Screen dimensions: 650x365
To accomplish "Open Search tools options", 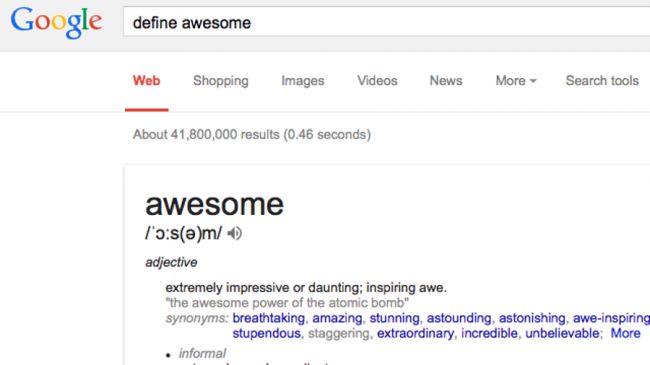I will tap(602, 80).
